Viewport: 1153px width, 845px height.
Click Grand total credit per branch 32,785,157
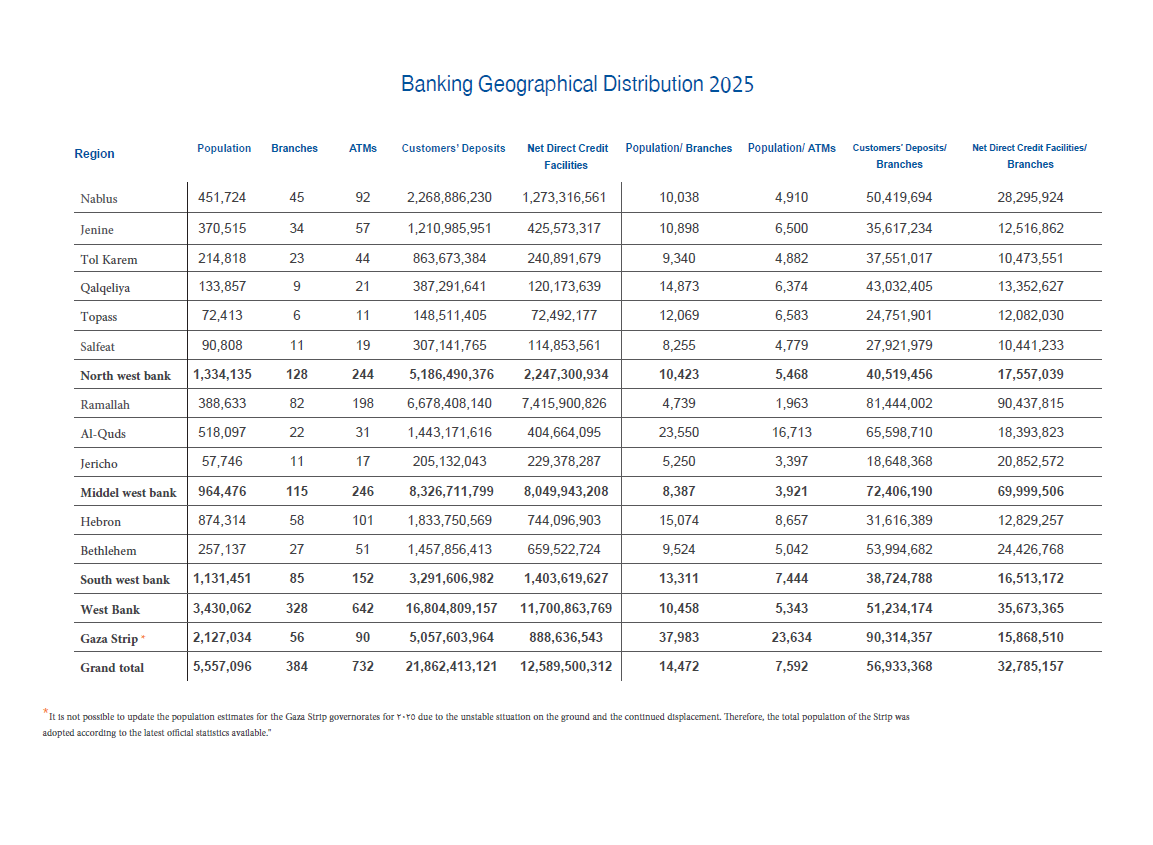tap(1030, 666)
